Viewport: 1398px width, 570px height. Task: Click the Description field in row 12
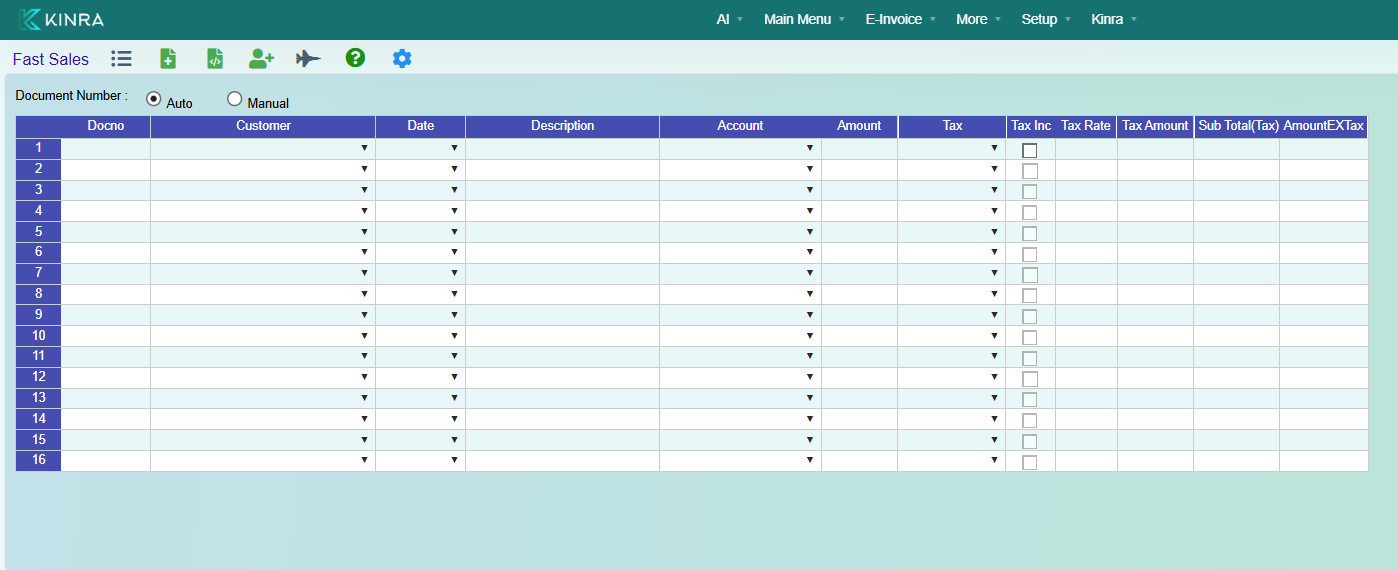point(562,377)
